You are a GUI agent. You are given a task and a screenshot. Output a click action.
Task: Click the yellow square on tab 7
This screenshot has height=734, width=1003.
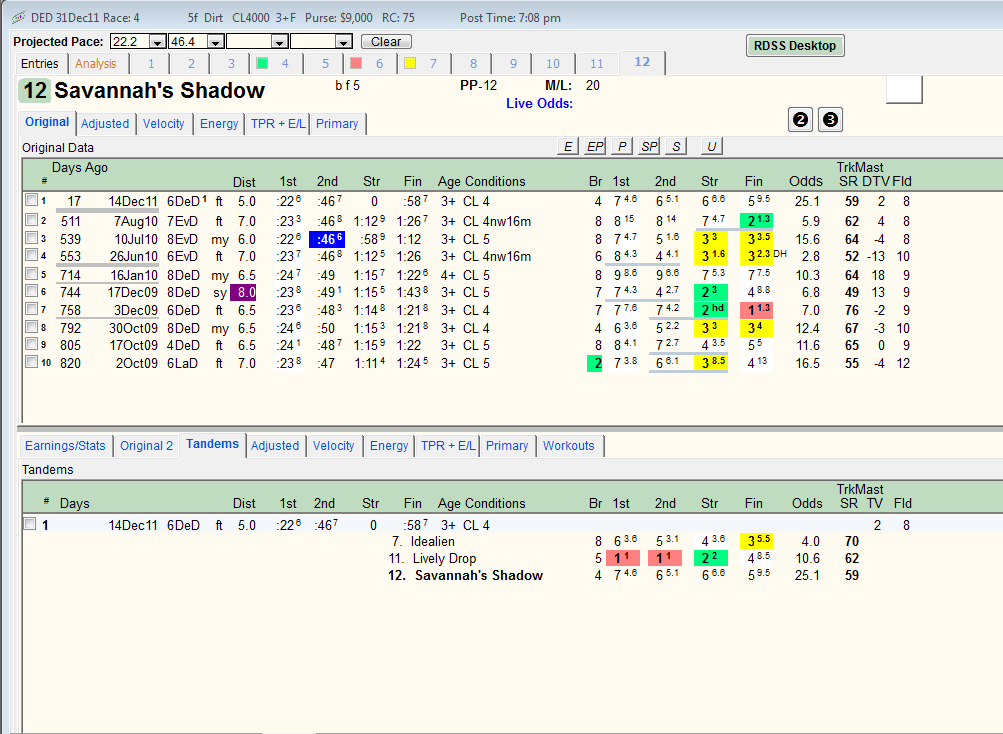(410, 63)
